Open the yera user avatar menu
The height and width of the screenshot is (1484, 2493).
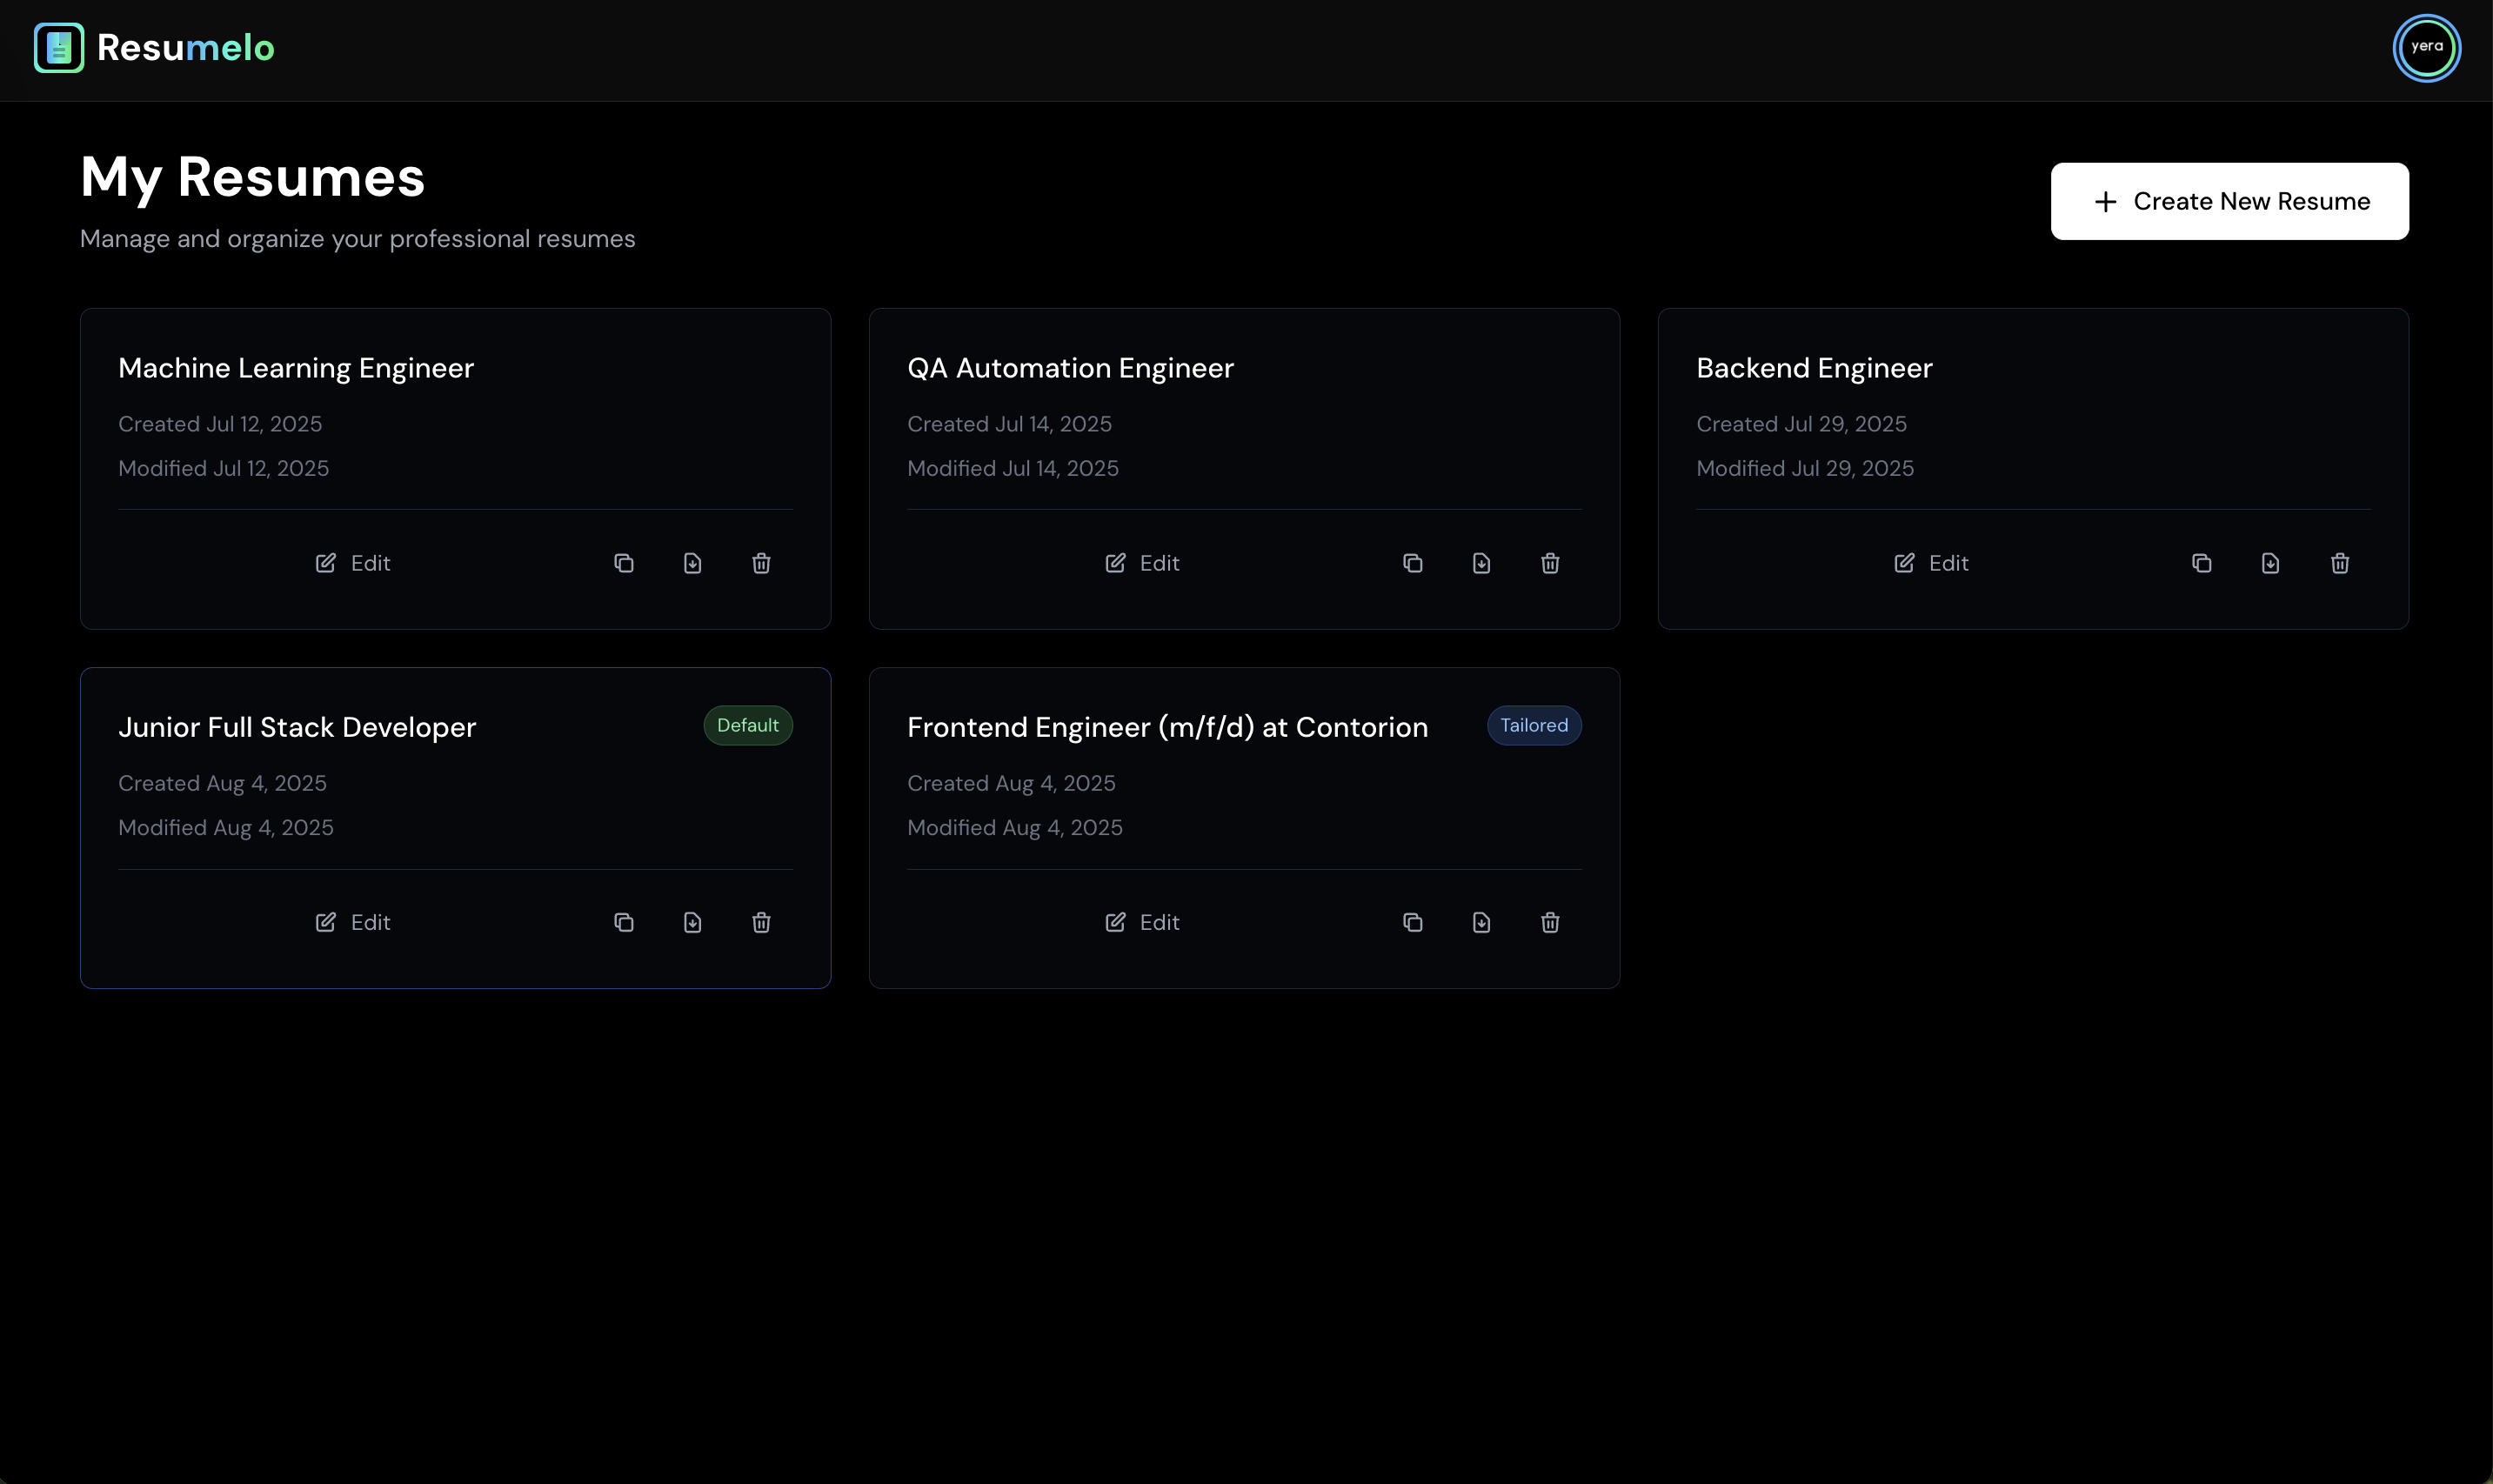(2426, 48)
